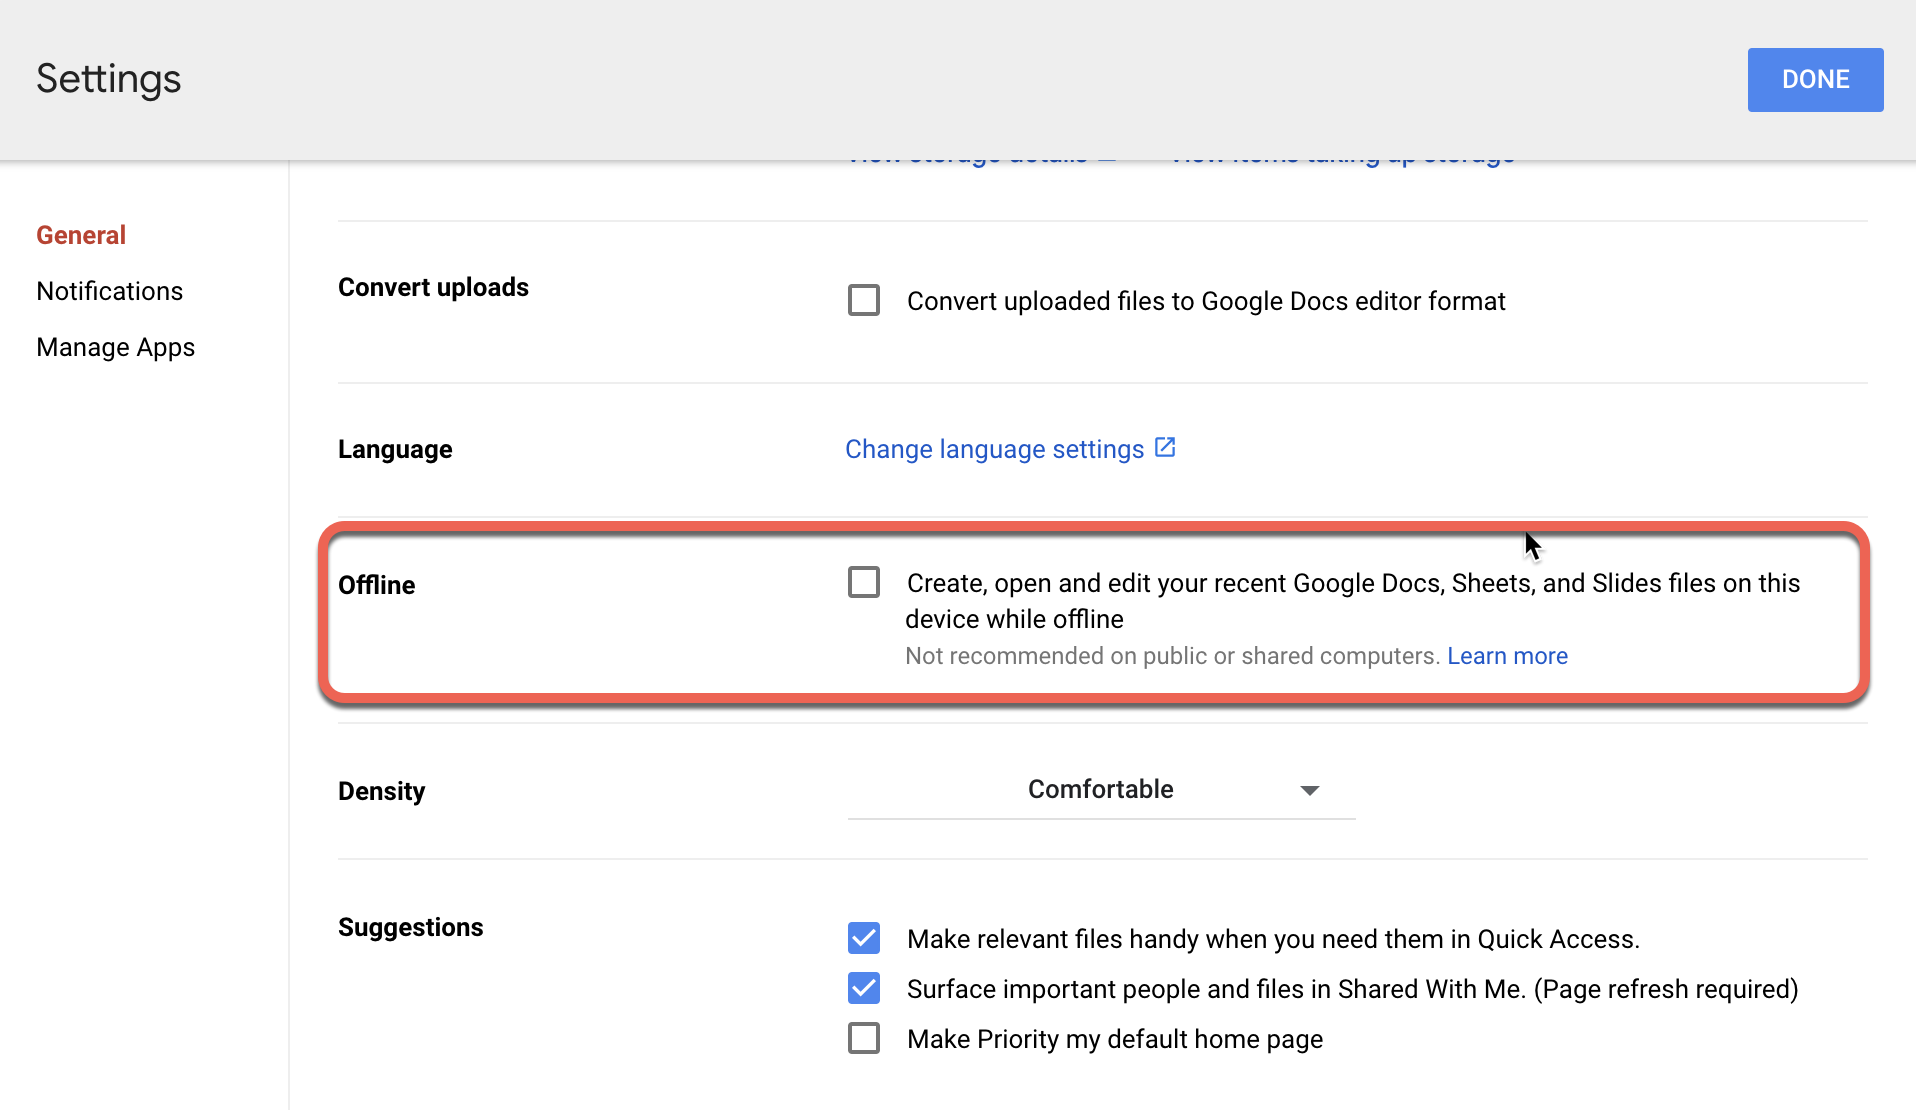Click the Offline section heading
This screenshot has height=1110, width=1916.
click(x=377, y=585)
